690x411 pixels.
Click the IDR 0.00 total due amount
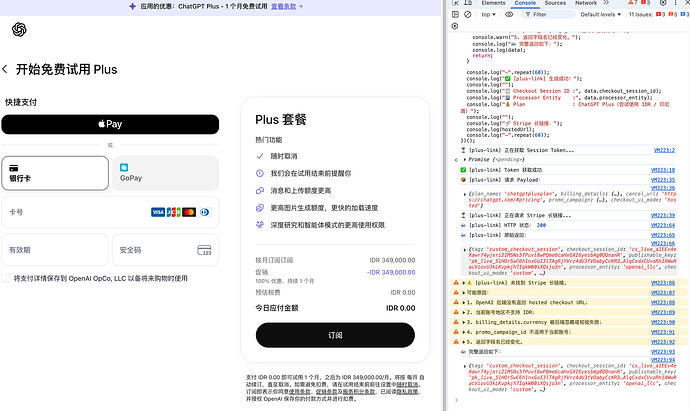pos(400,308)
